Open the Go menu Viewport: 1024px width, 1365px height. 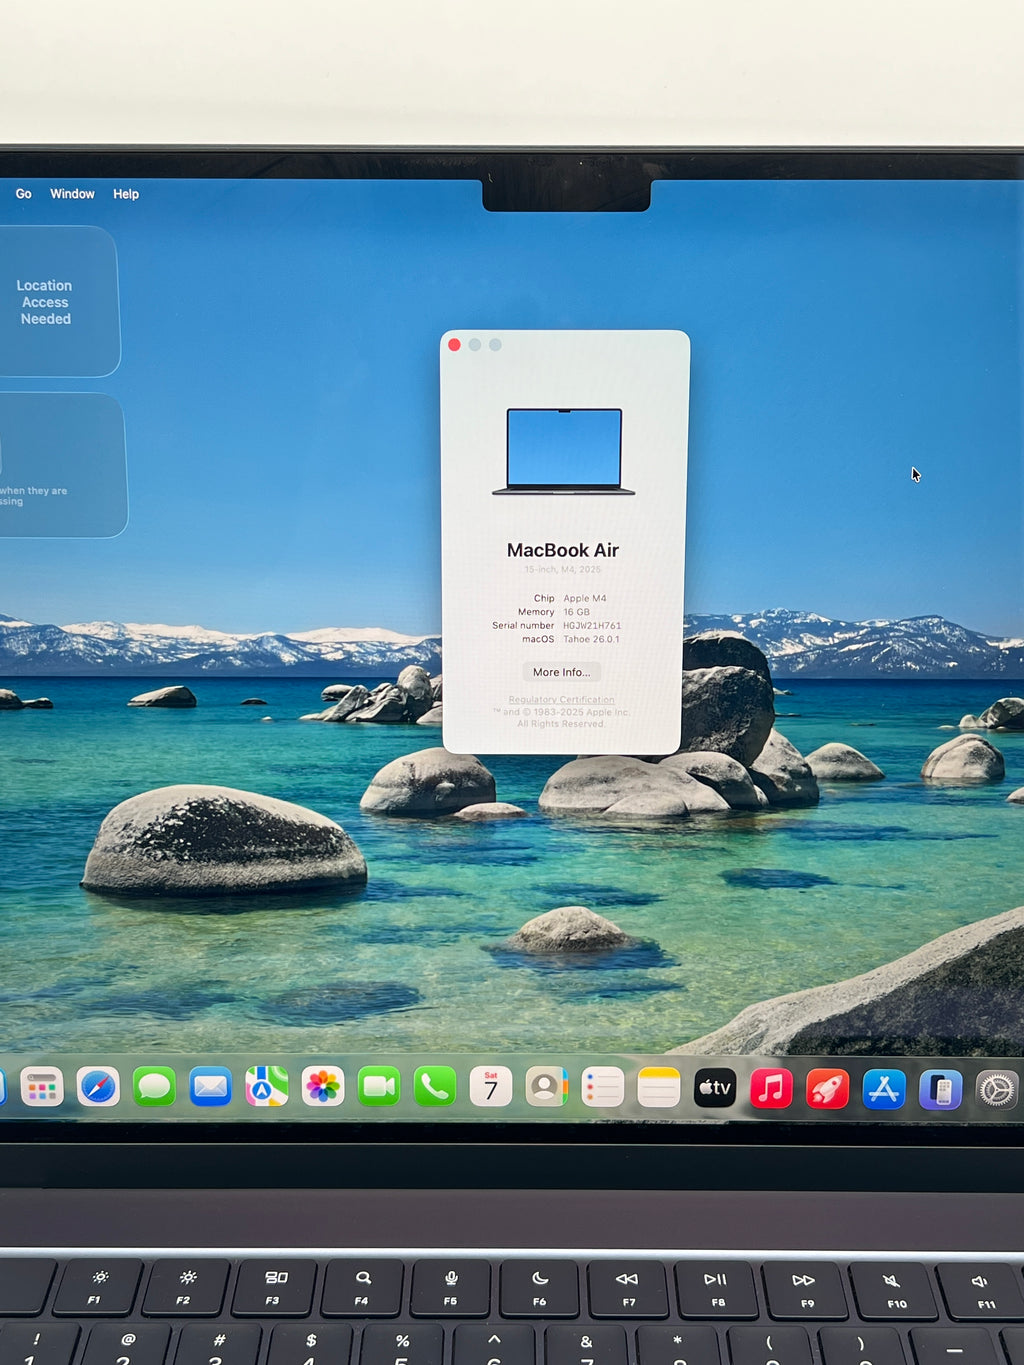click(24, 194)
